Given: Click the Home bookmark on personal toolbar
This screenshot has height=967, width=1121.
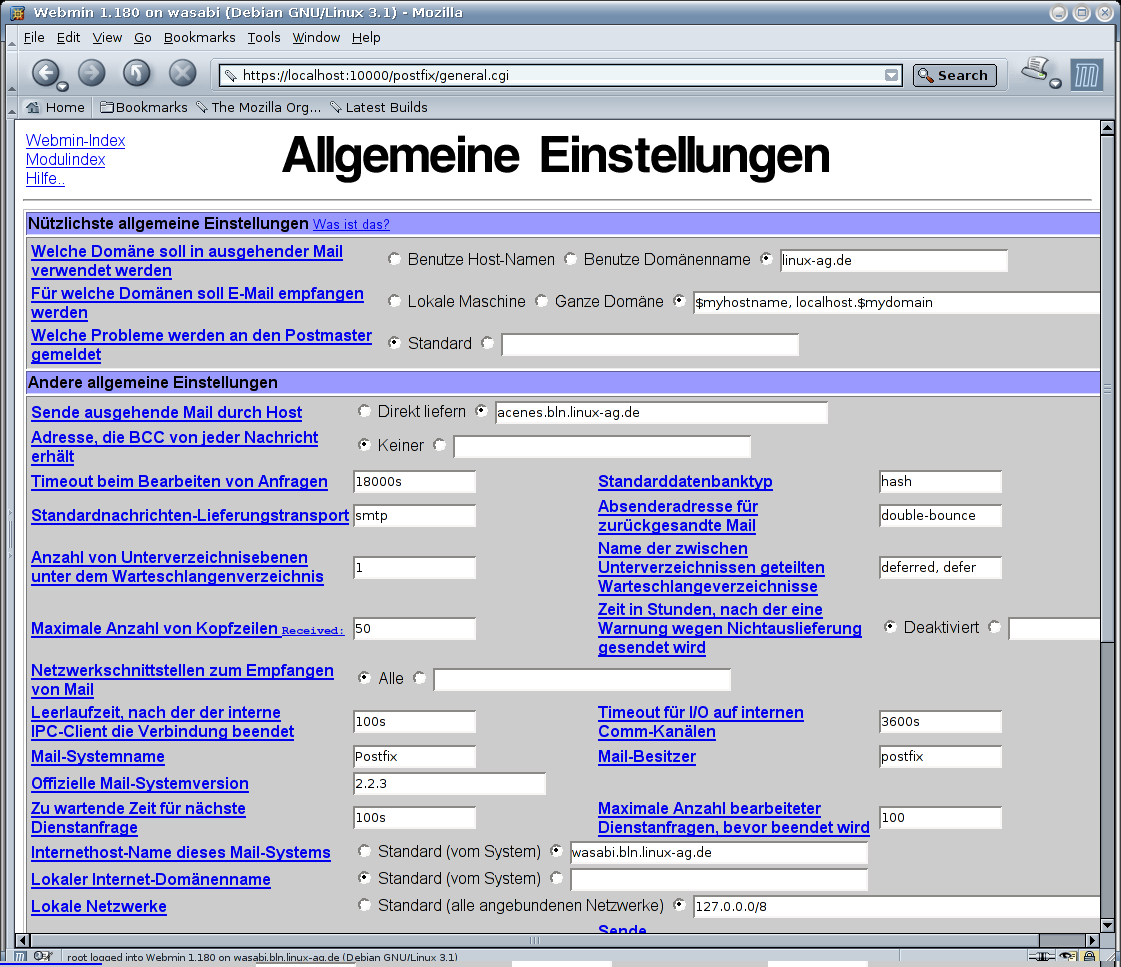Looking at the screenshot, I should tap(55, 107).
